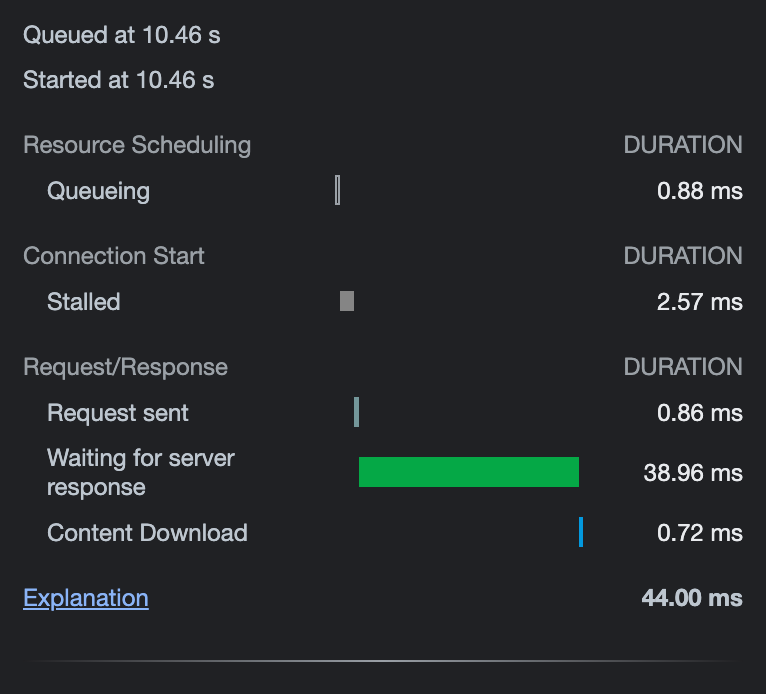Select the 38.96 ms duration value
766x694 pixels.
[x=693, y=473]
